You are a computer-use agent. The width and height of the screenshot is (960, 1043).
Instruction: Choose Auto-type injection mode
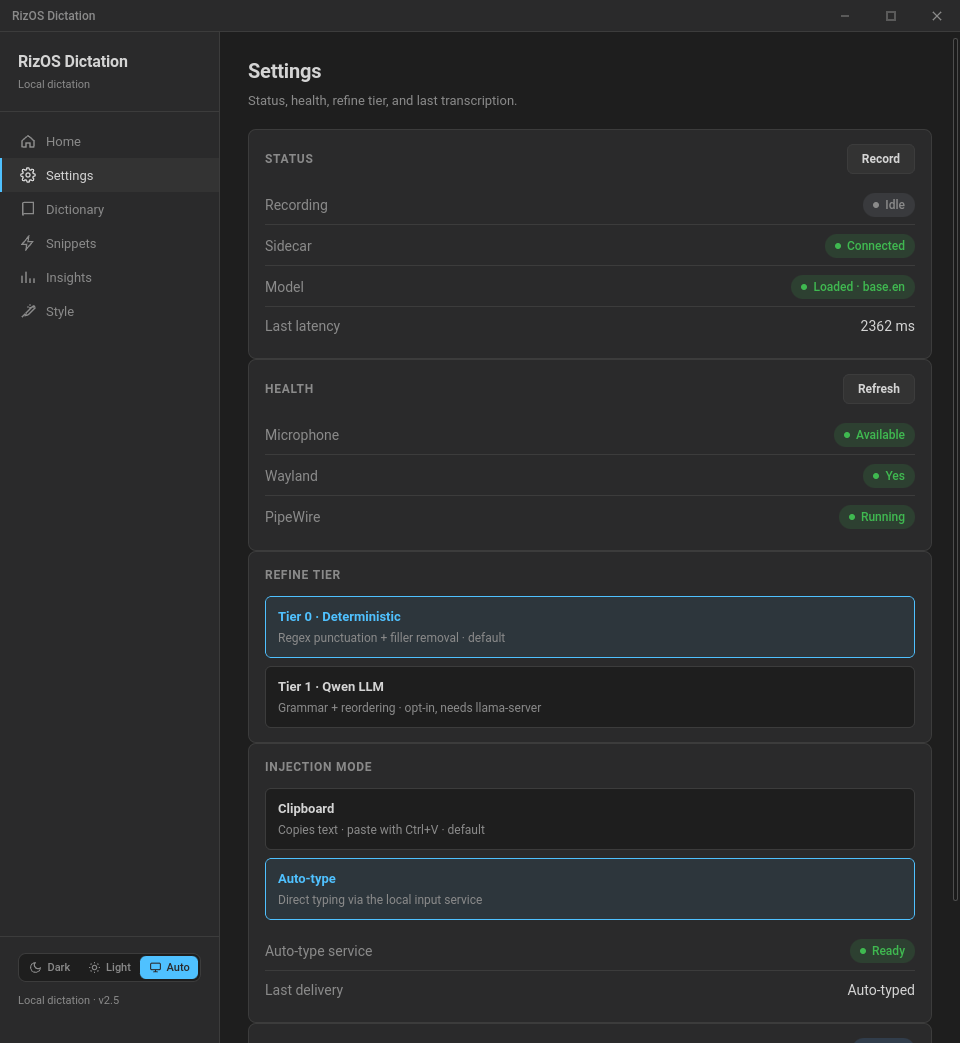(x=589, y=889)
